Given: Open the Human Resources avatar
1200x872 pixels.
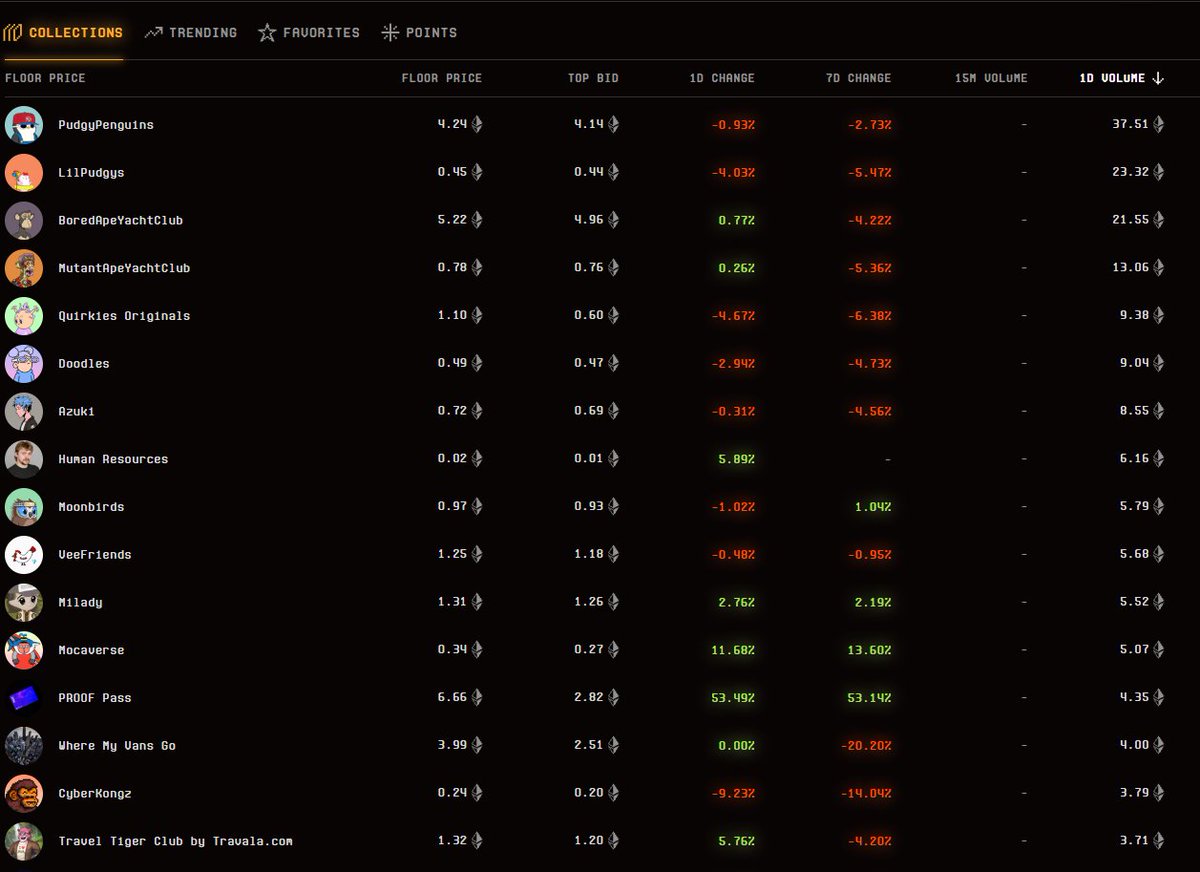Looking at the screenshot, I should (24, 459).
